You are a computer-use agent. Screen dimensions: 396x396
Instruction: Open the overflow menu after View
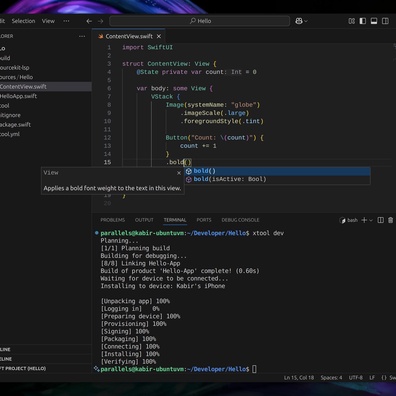pos(66,21)
